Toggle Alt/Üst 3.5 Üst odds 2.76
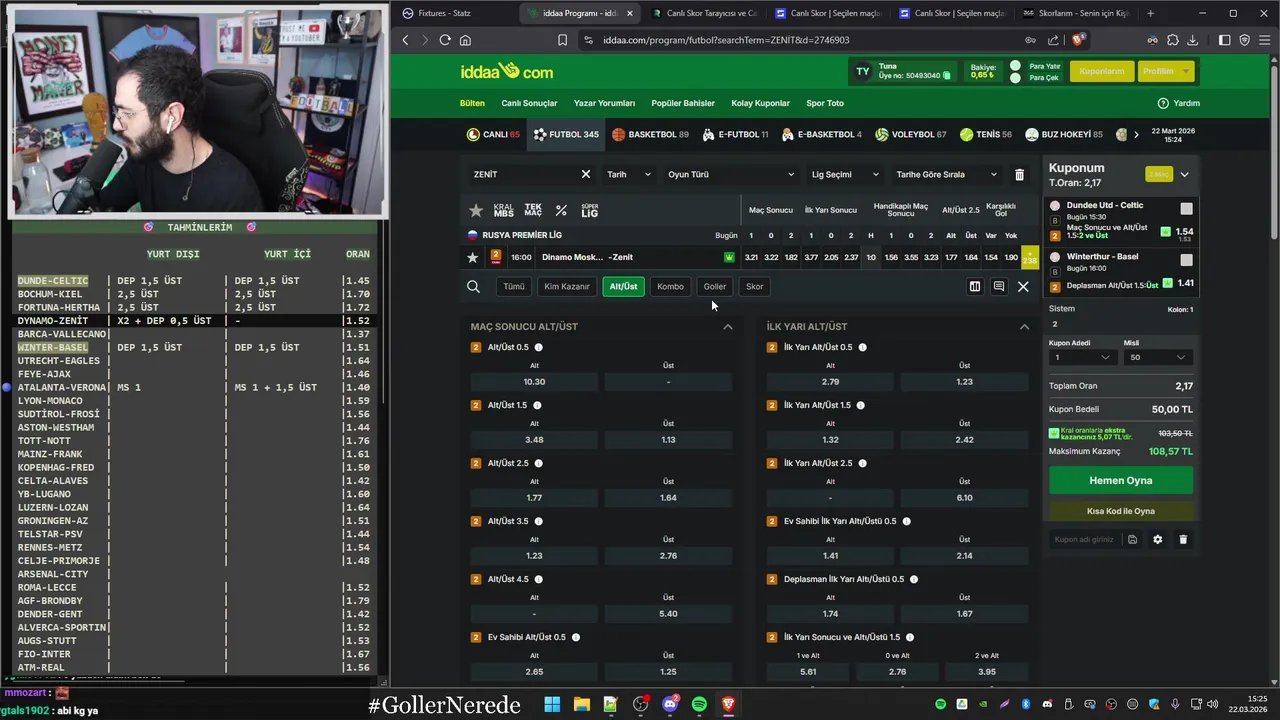1280x720 pixels. (668, 555)
